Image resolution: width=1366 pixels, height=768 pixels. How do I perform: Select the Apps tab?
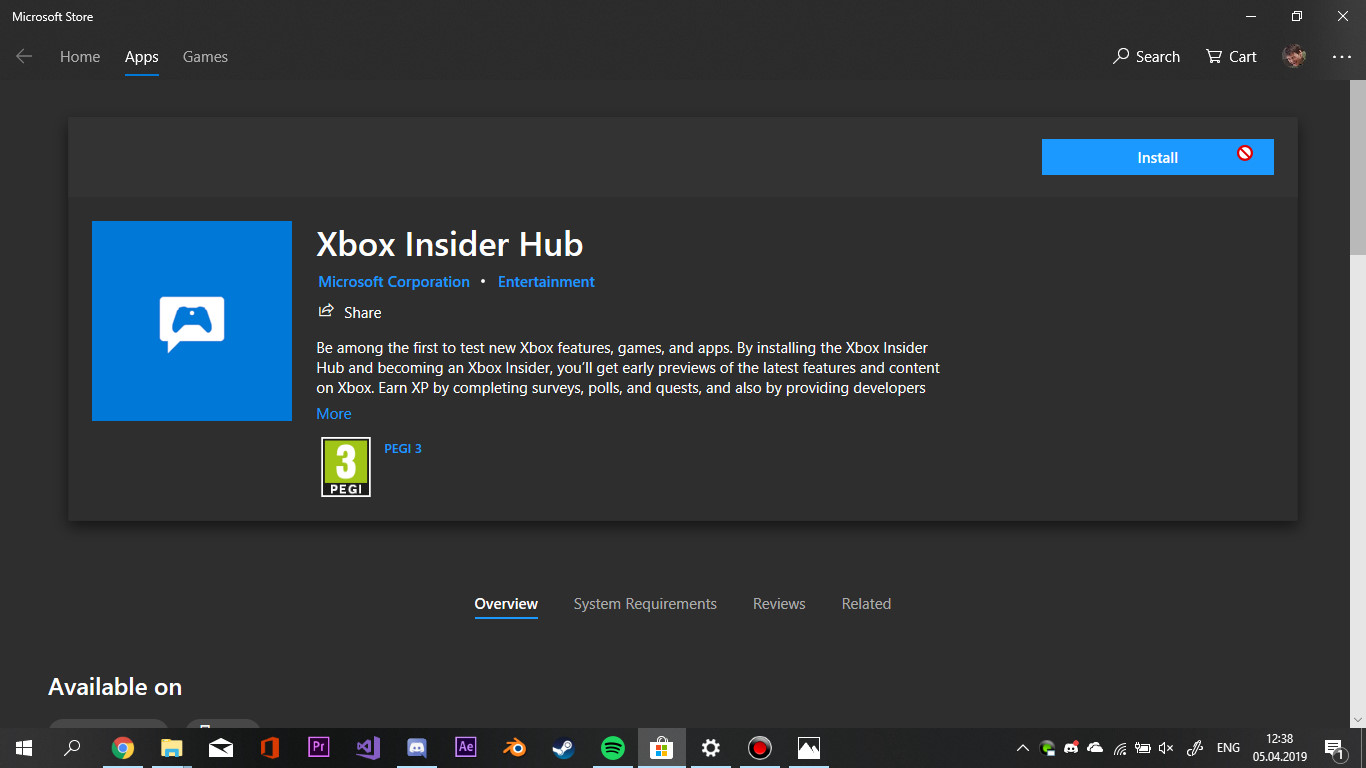coord(142,57)
